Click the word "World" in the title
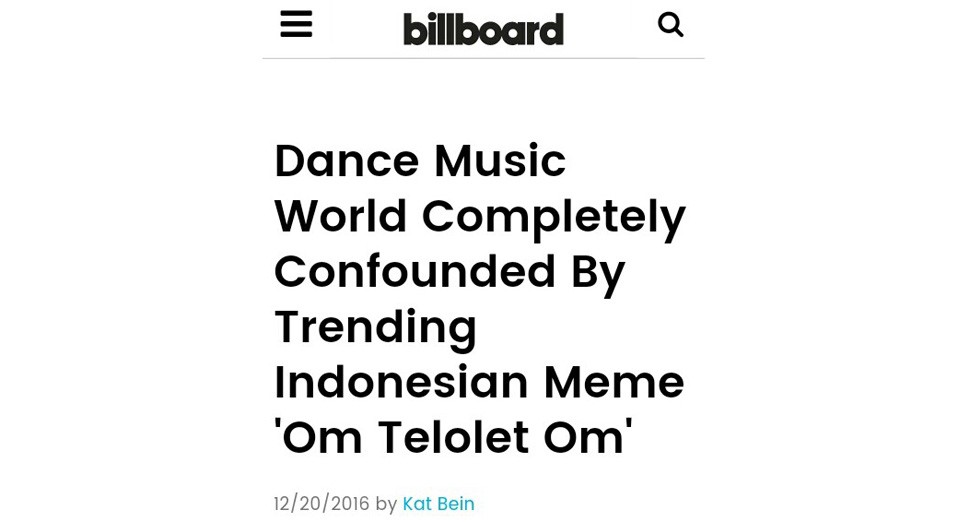970x522 pixels. (x=340, y=216)
